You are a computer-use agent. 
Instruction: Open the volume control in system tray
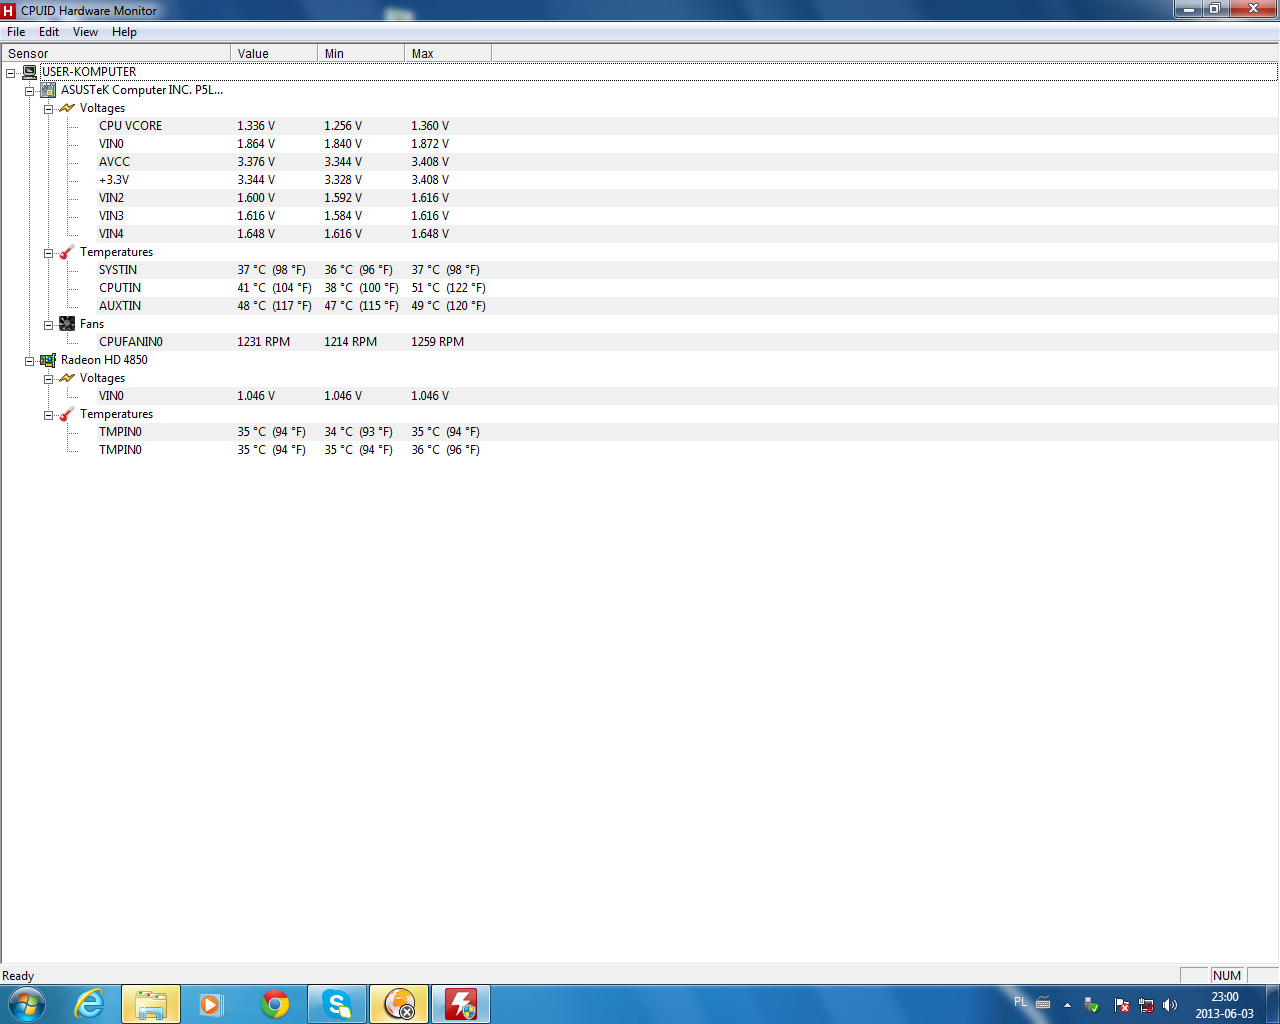tap(1170, 1005)
